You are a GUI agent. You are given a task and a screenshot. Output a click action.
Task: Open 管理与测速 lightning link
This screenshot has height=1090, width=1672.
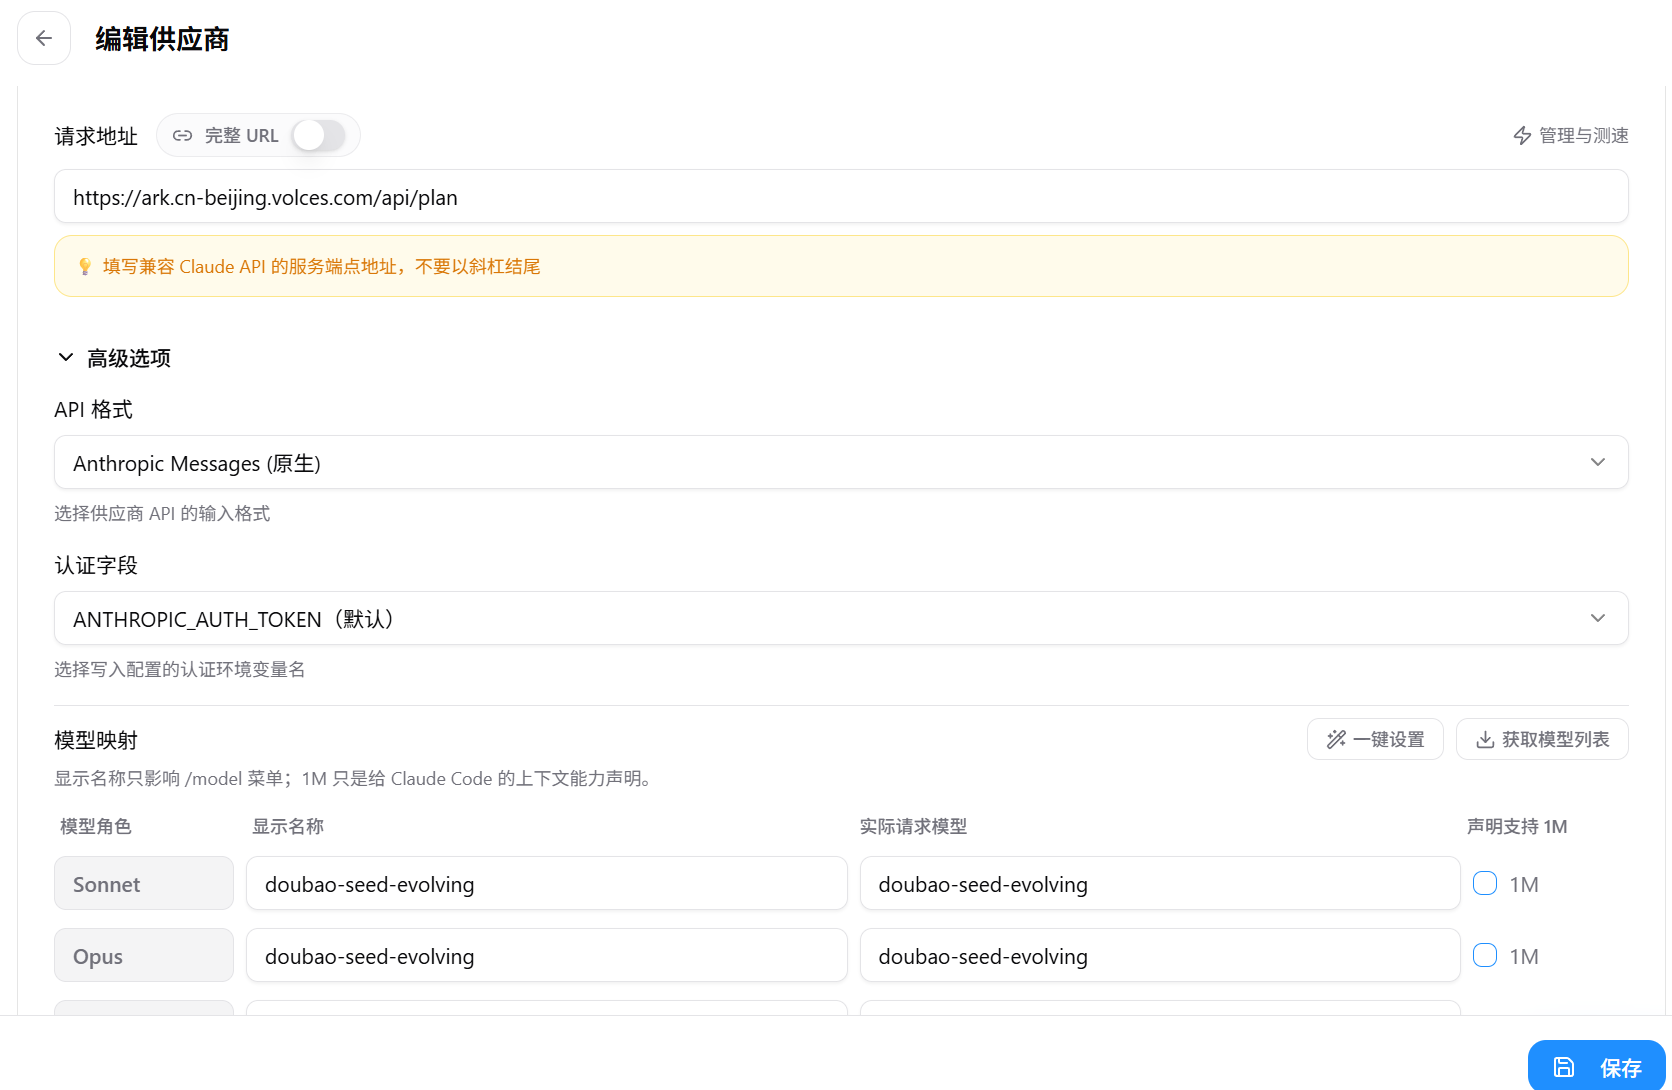(x=1570, y=135)
